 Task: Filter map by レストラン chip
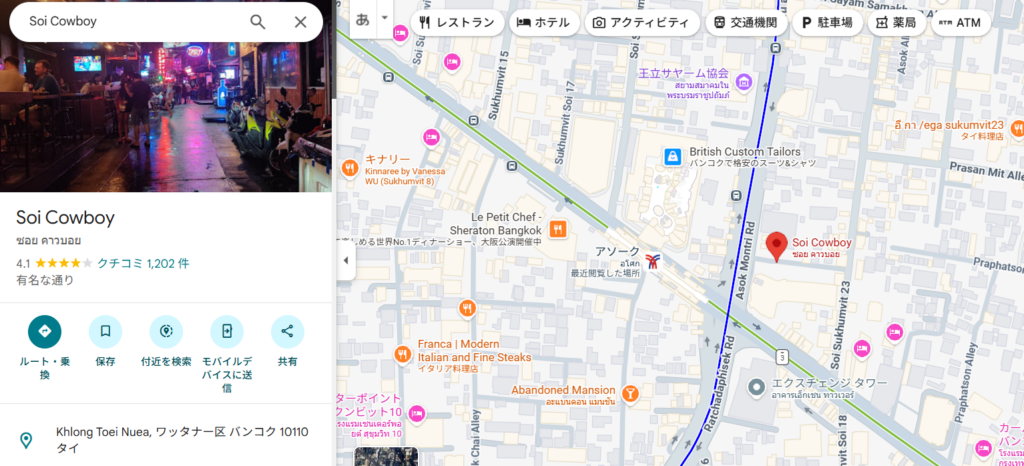pyautogui.click(x=457, y=23)
